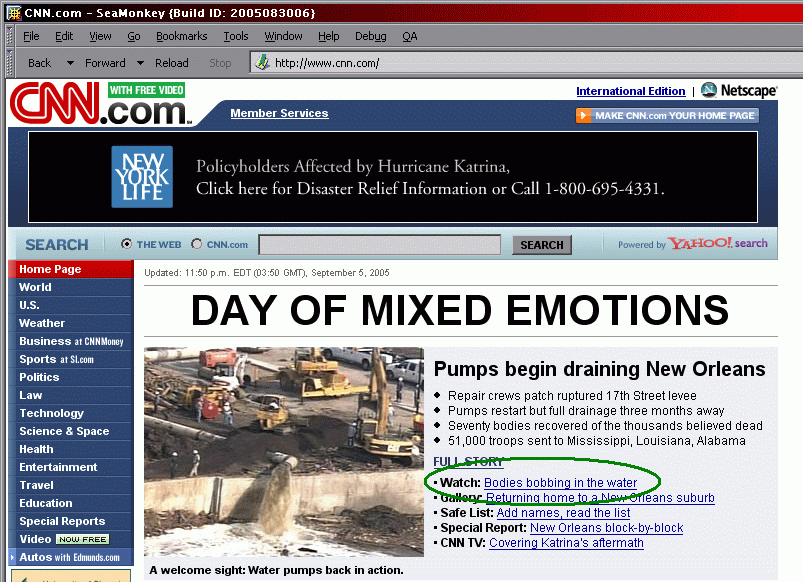Open the Window menu
Viewport: 803px width, 582px height.
(x=283, y=36)
